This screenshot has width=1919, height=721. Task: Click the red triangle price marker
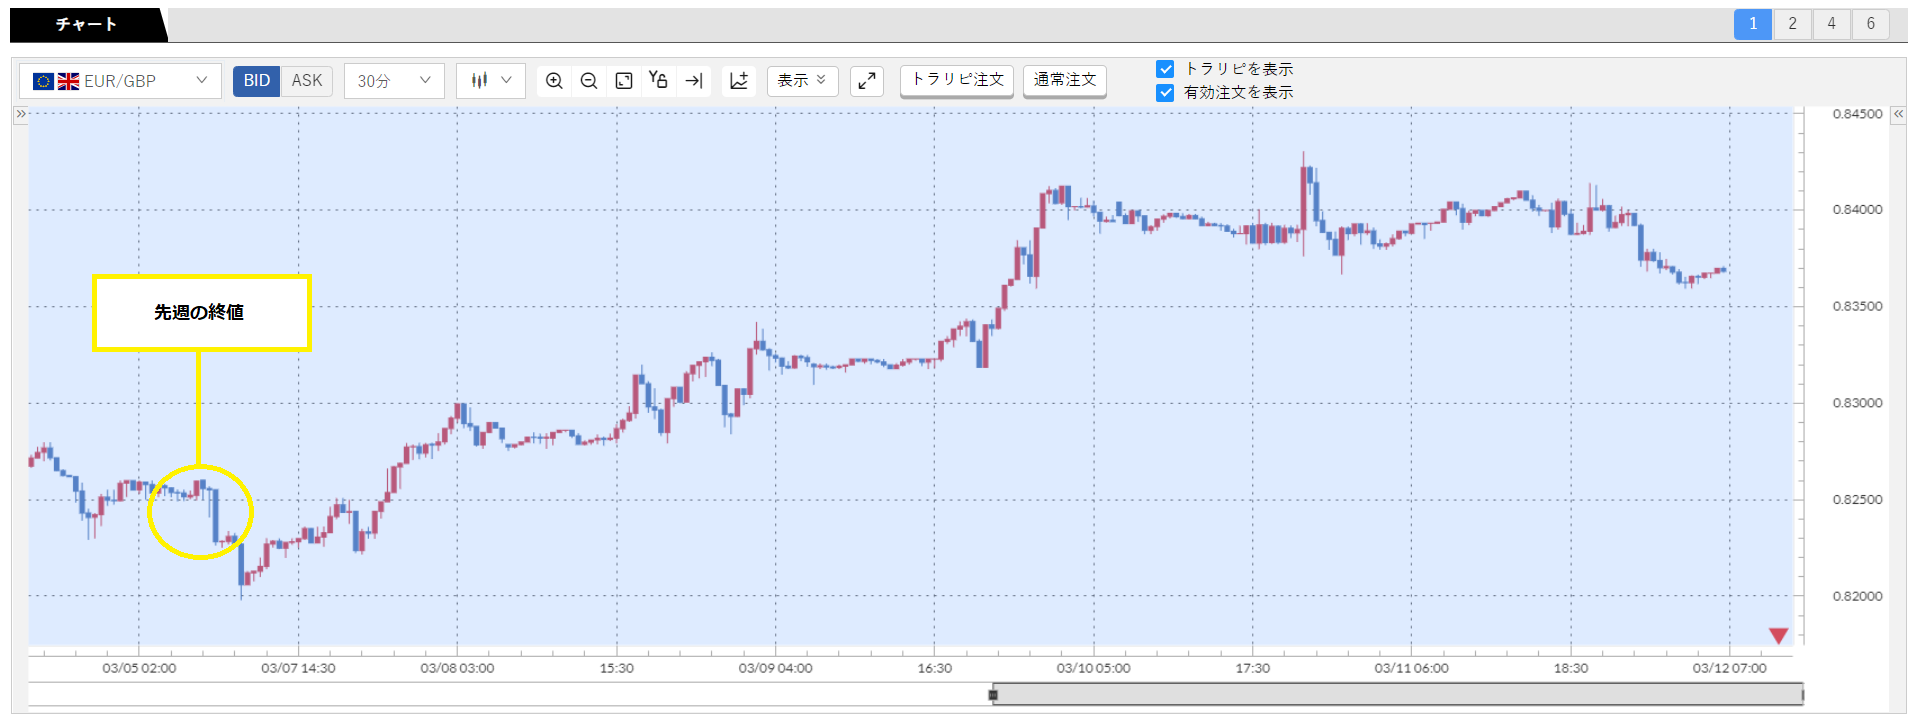tap(1778, 636)
